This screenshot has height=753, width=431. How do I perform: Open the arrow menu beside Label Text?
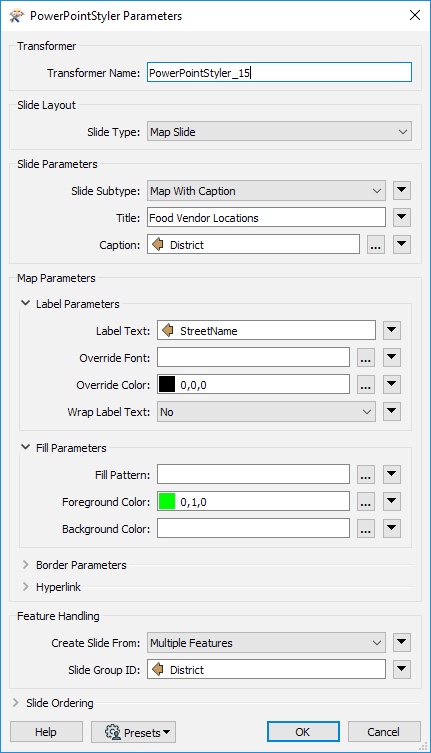click(x=392, y=330)
